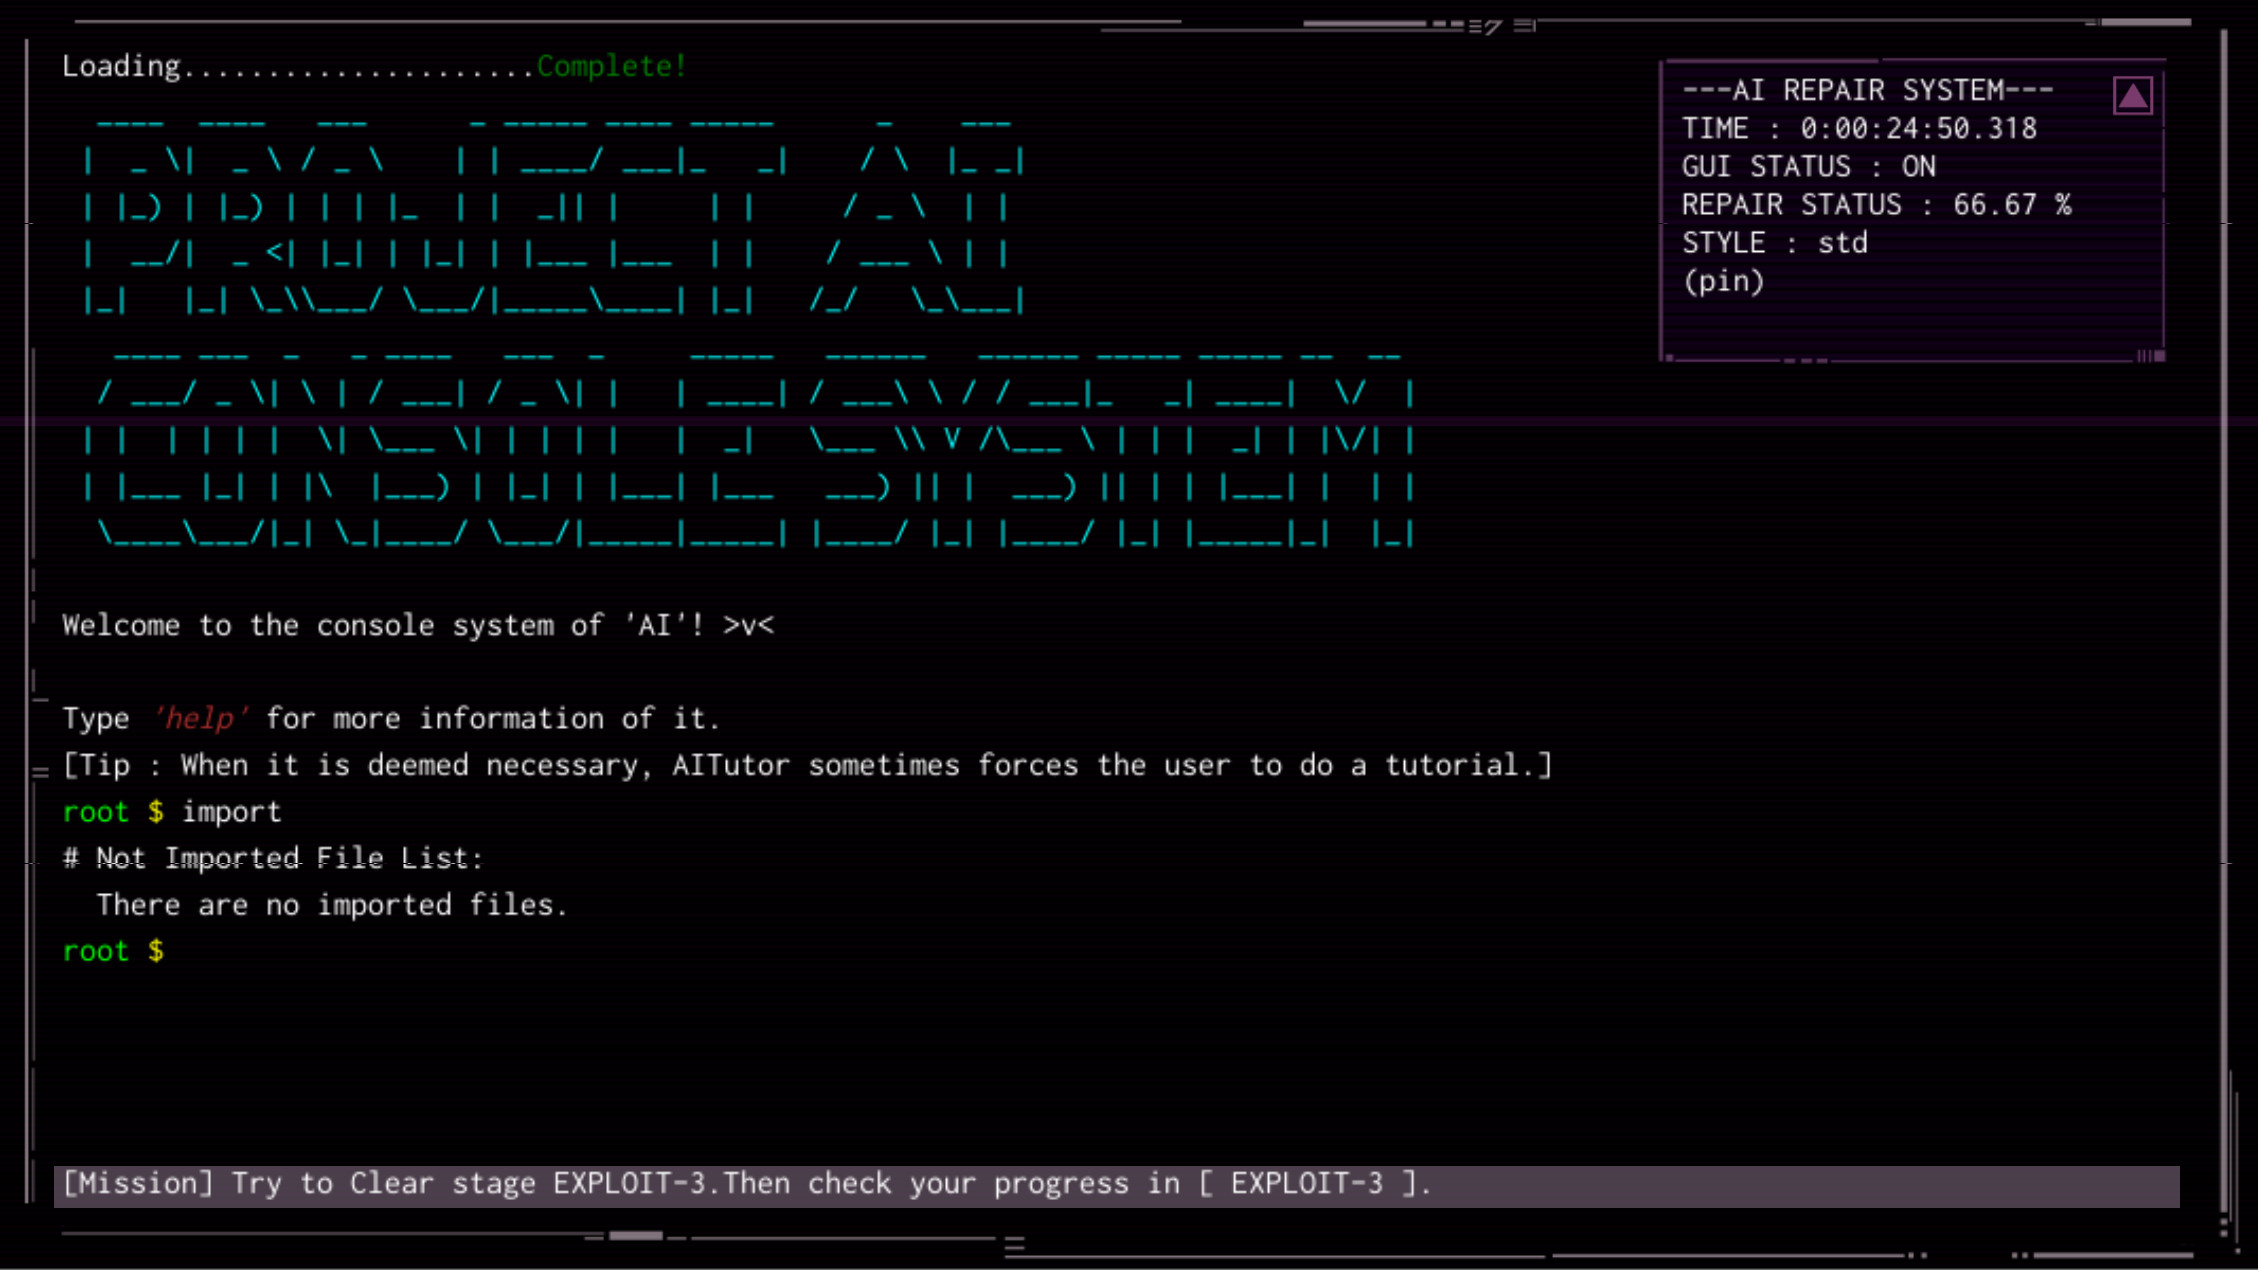
Task: Collapse the repair panel using the purple triangle toggle
Action: (x=2132, y=95)
